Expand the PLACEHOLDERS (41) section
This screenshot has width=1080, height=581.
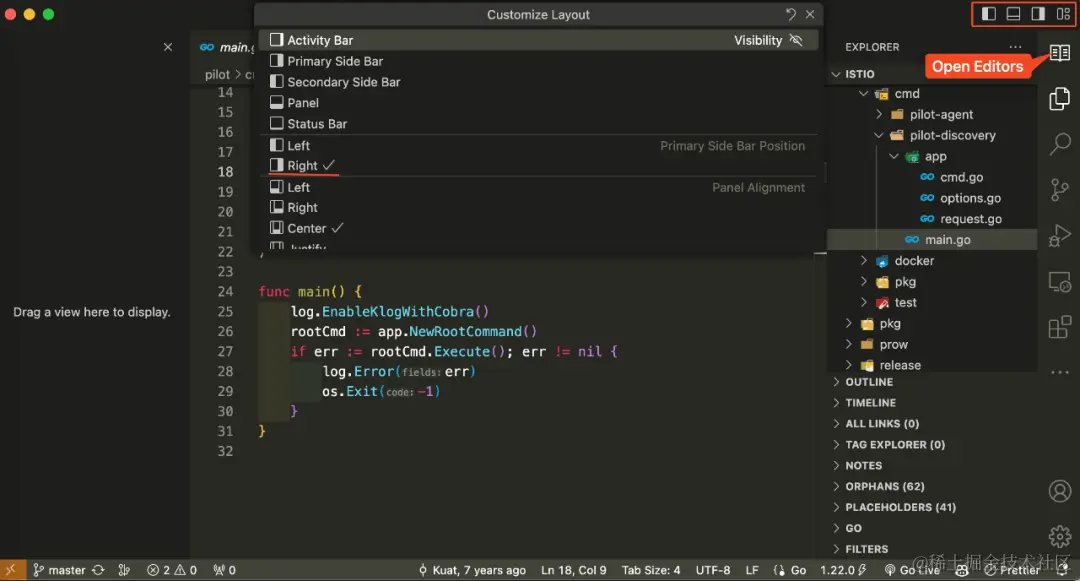932,507
